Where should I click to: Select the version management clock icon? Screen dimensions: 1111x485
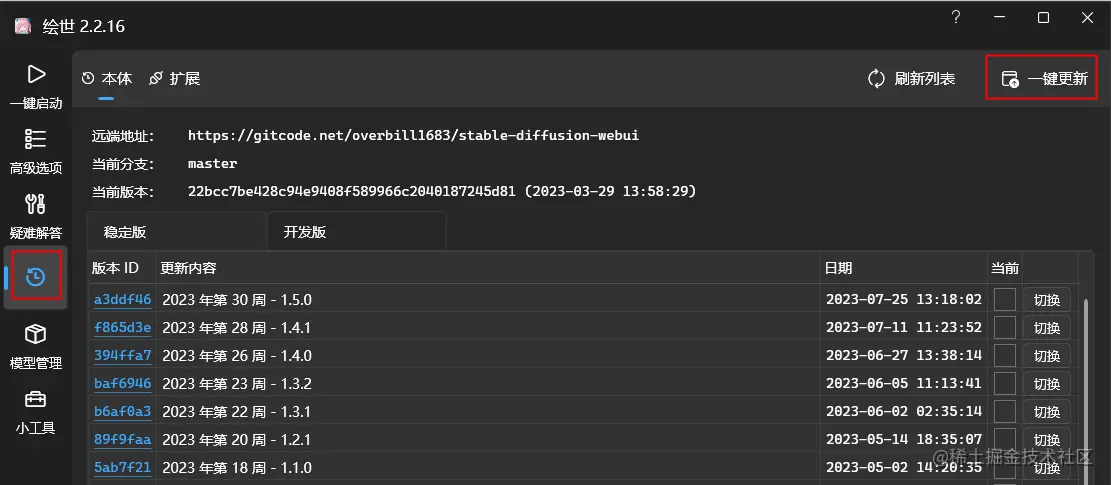pyautogui.click(x=35, y=277)
